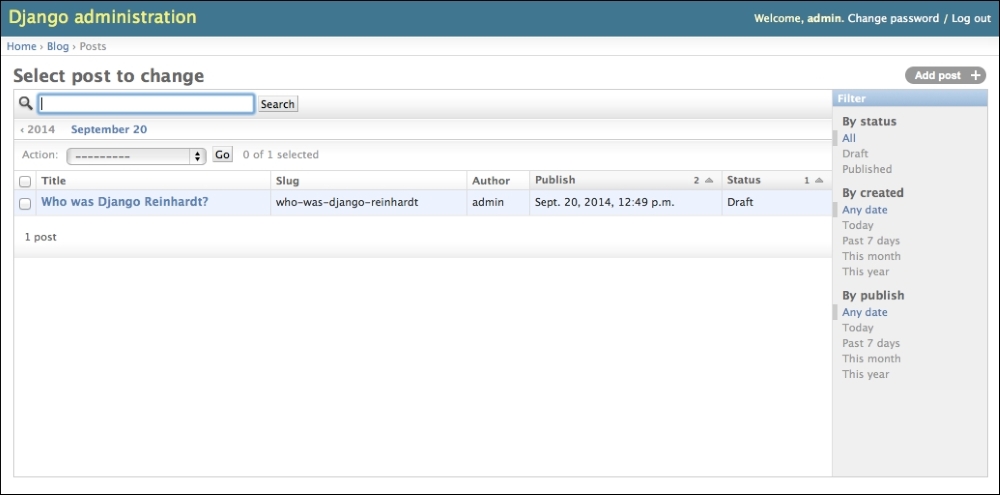Focus the search input field
Screen dimensions: 1000x495
click(x=146, y=104)
